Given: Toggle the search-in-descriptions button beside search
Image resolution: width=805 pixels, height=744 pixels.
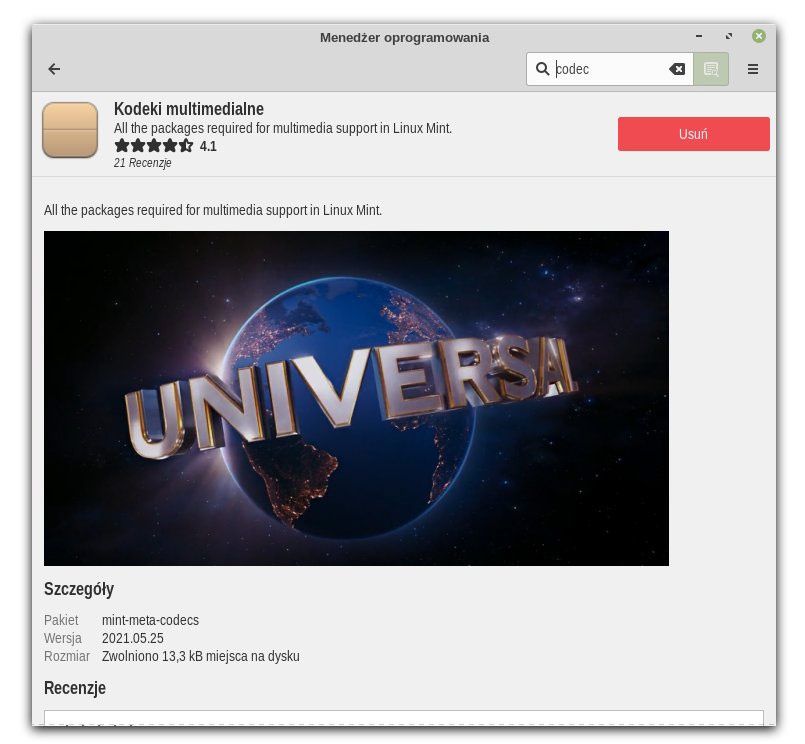Looking at the screenshot, I should click(x=711, y=69).
